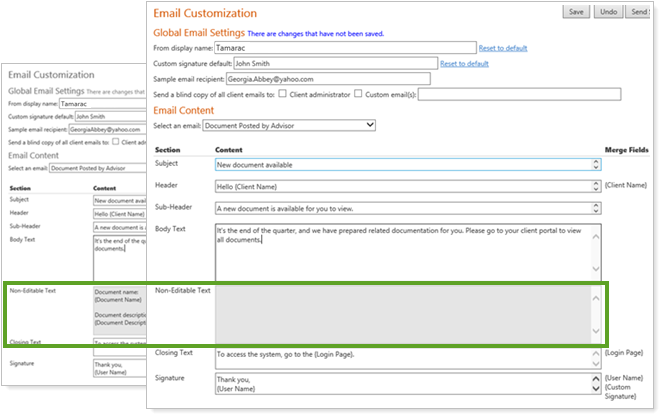This screenshot has width=662, height=418.
Task: Click the Sub-Header field scroll arrows
Action: [595, 209]
